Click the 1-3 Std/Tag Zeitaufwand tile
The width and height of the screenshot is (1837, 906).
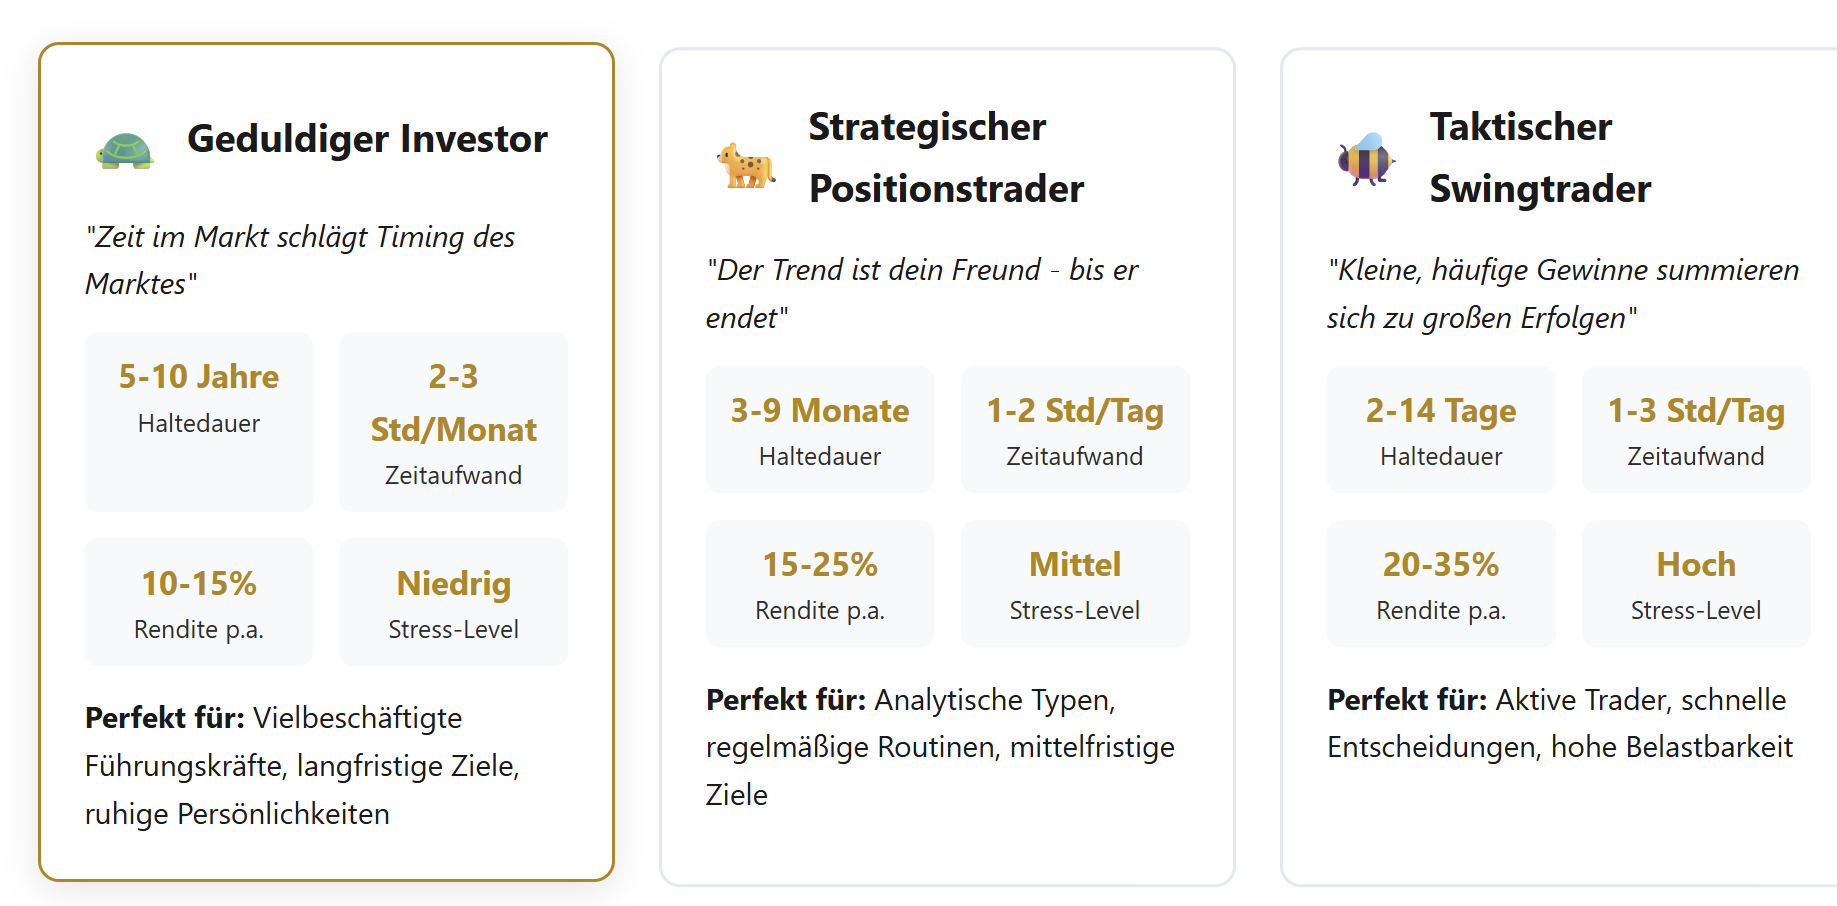coord(1696,430)
